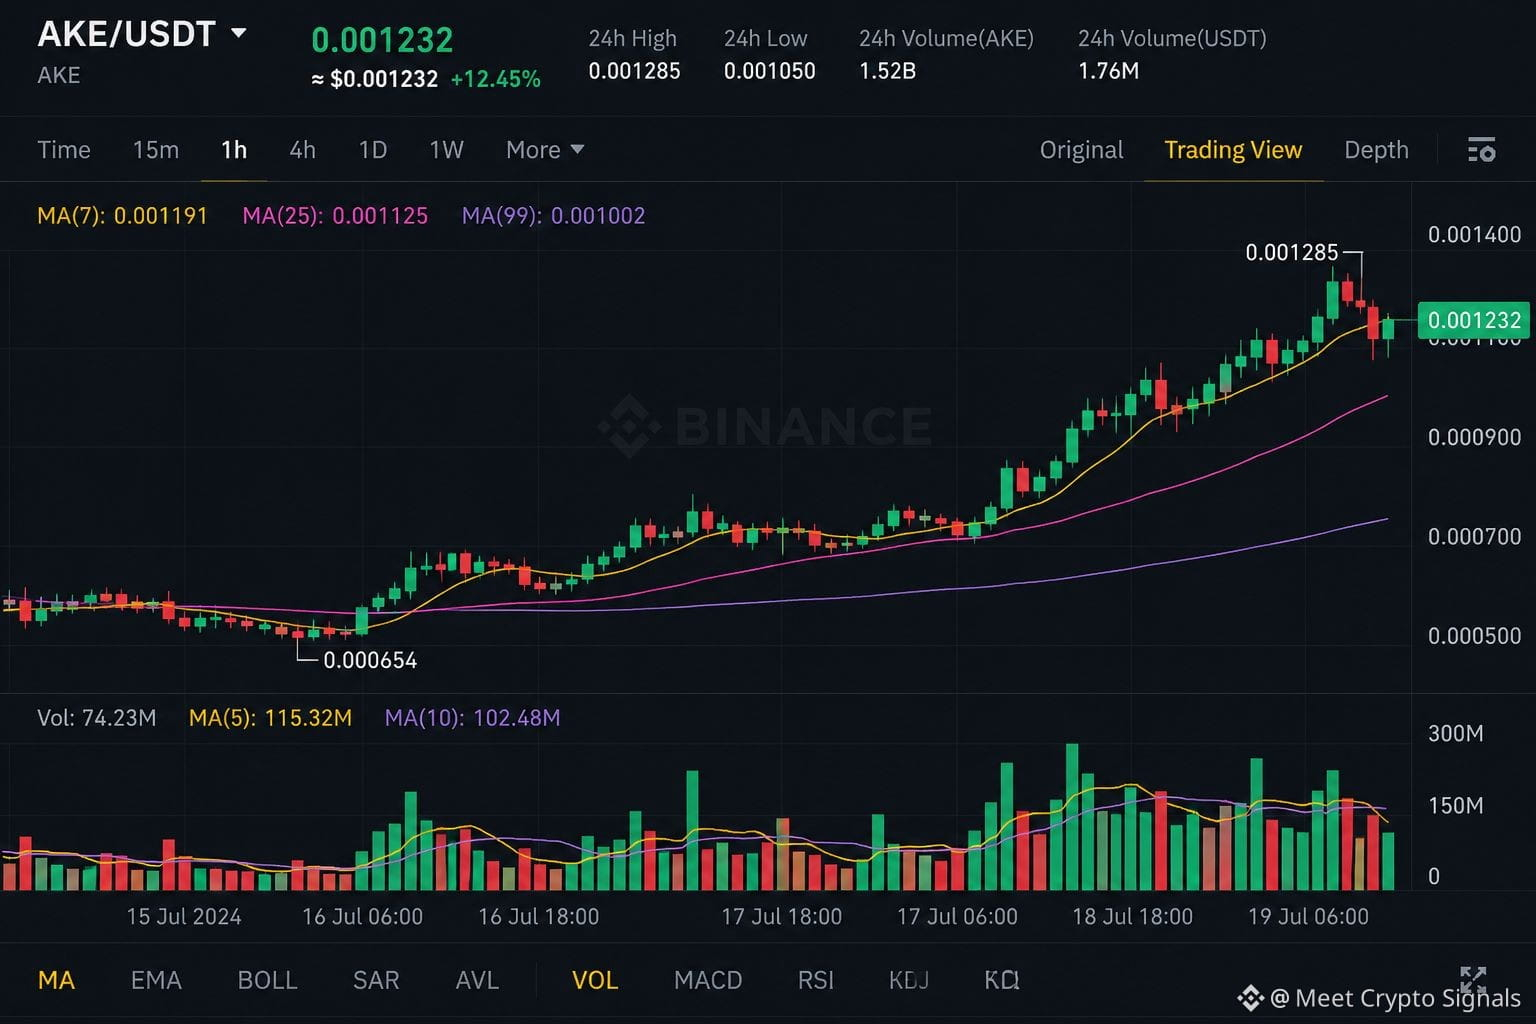Click the 150M volume axis label
The image size is (1536, 1024).
coord(1455,806)
